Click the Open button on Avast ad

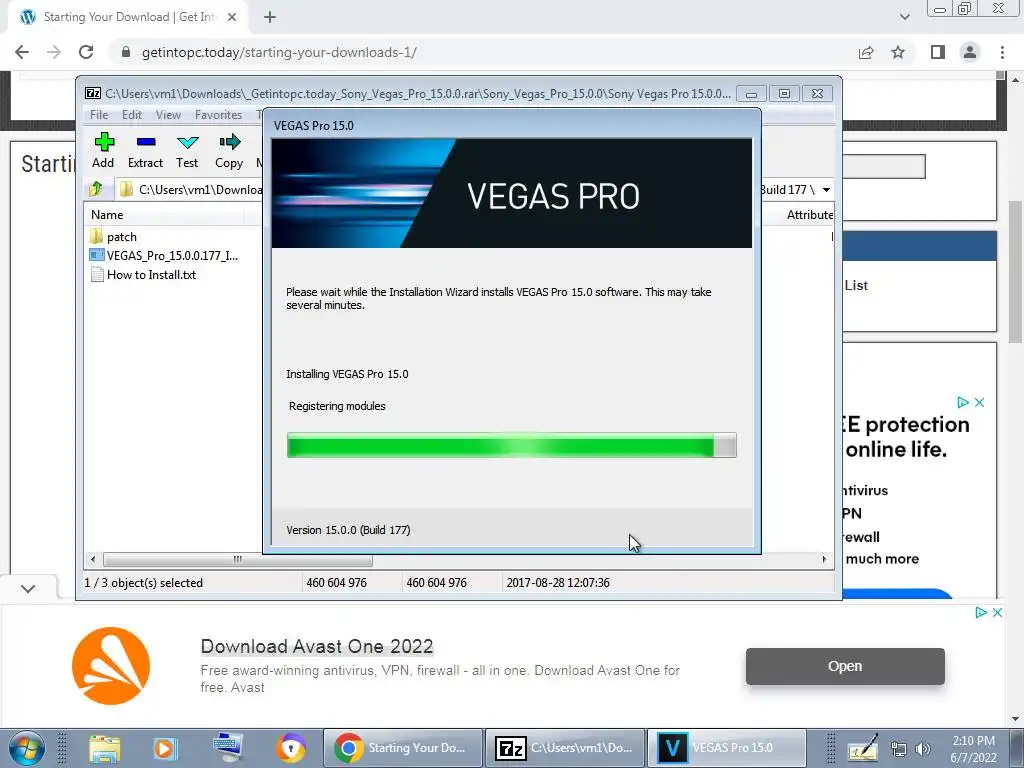tap(845, 666)
